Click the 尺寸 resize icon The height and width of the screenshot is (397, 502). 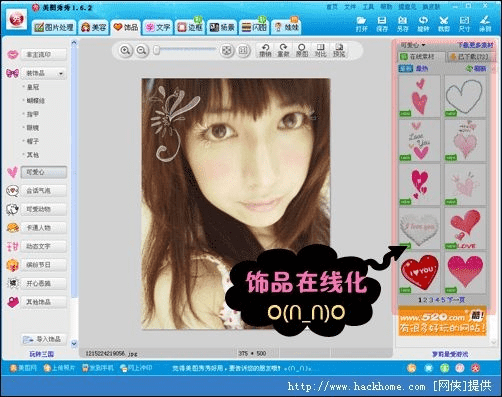pyautogui.click(x=464, y=24)
